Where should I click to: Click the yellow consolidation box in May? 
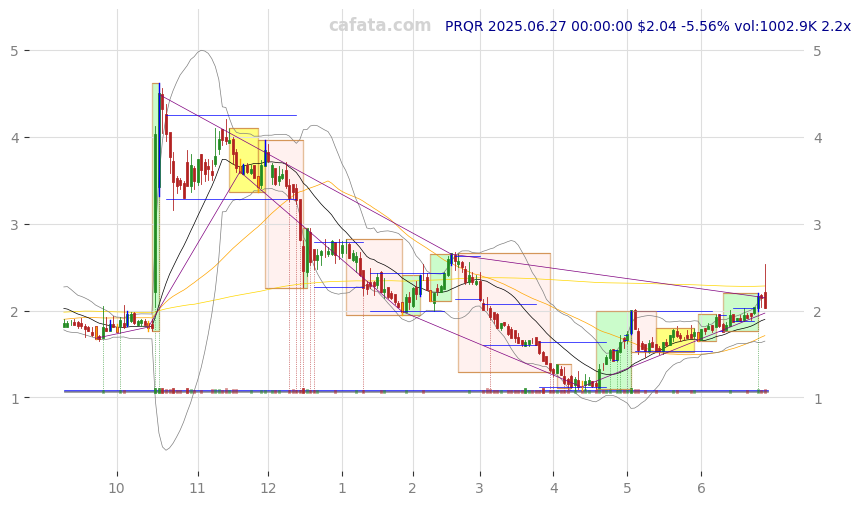(x=676, y=340)
